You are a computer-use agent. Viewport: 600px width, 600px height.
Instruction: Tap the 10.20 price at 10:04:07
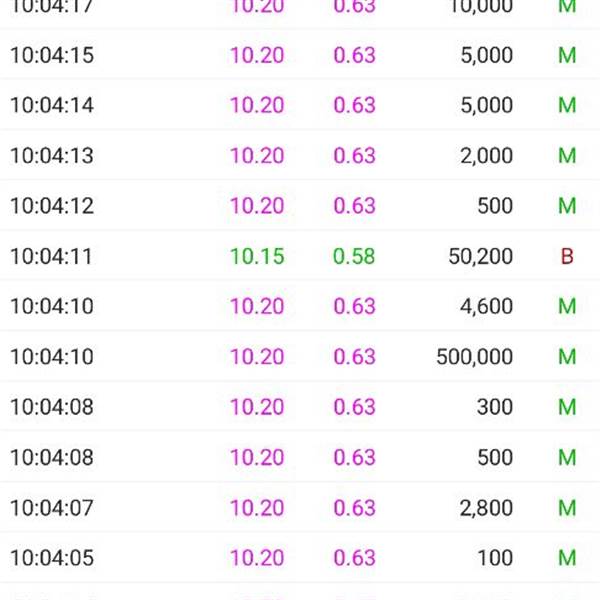(257, 507)
